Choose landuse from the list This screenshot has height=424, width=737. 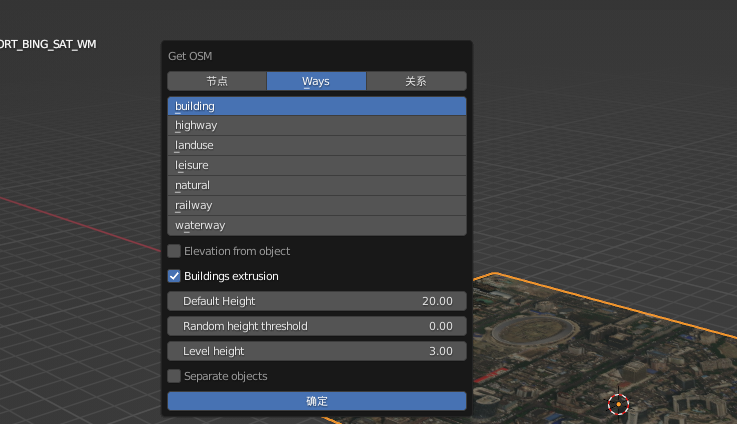point(317,145)
